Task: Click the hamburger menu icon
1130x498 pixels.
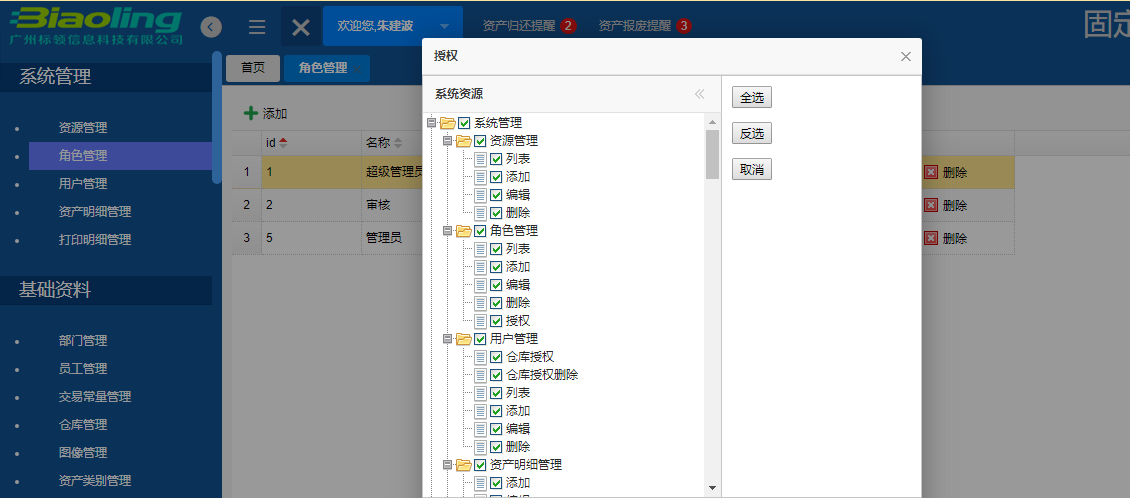Action: pyautogui.click(x=257, y=27)
